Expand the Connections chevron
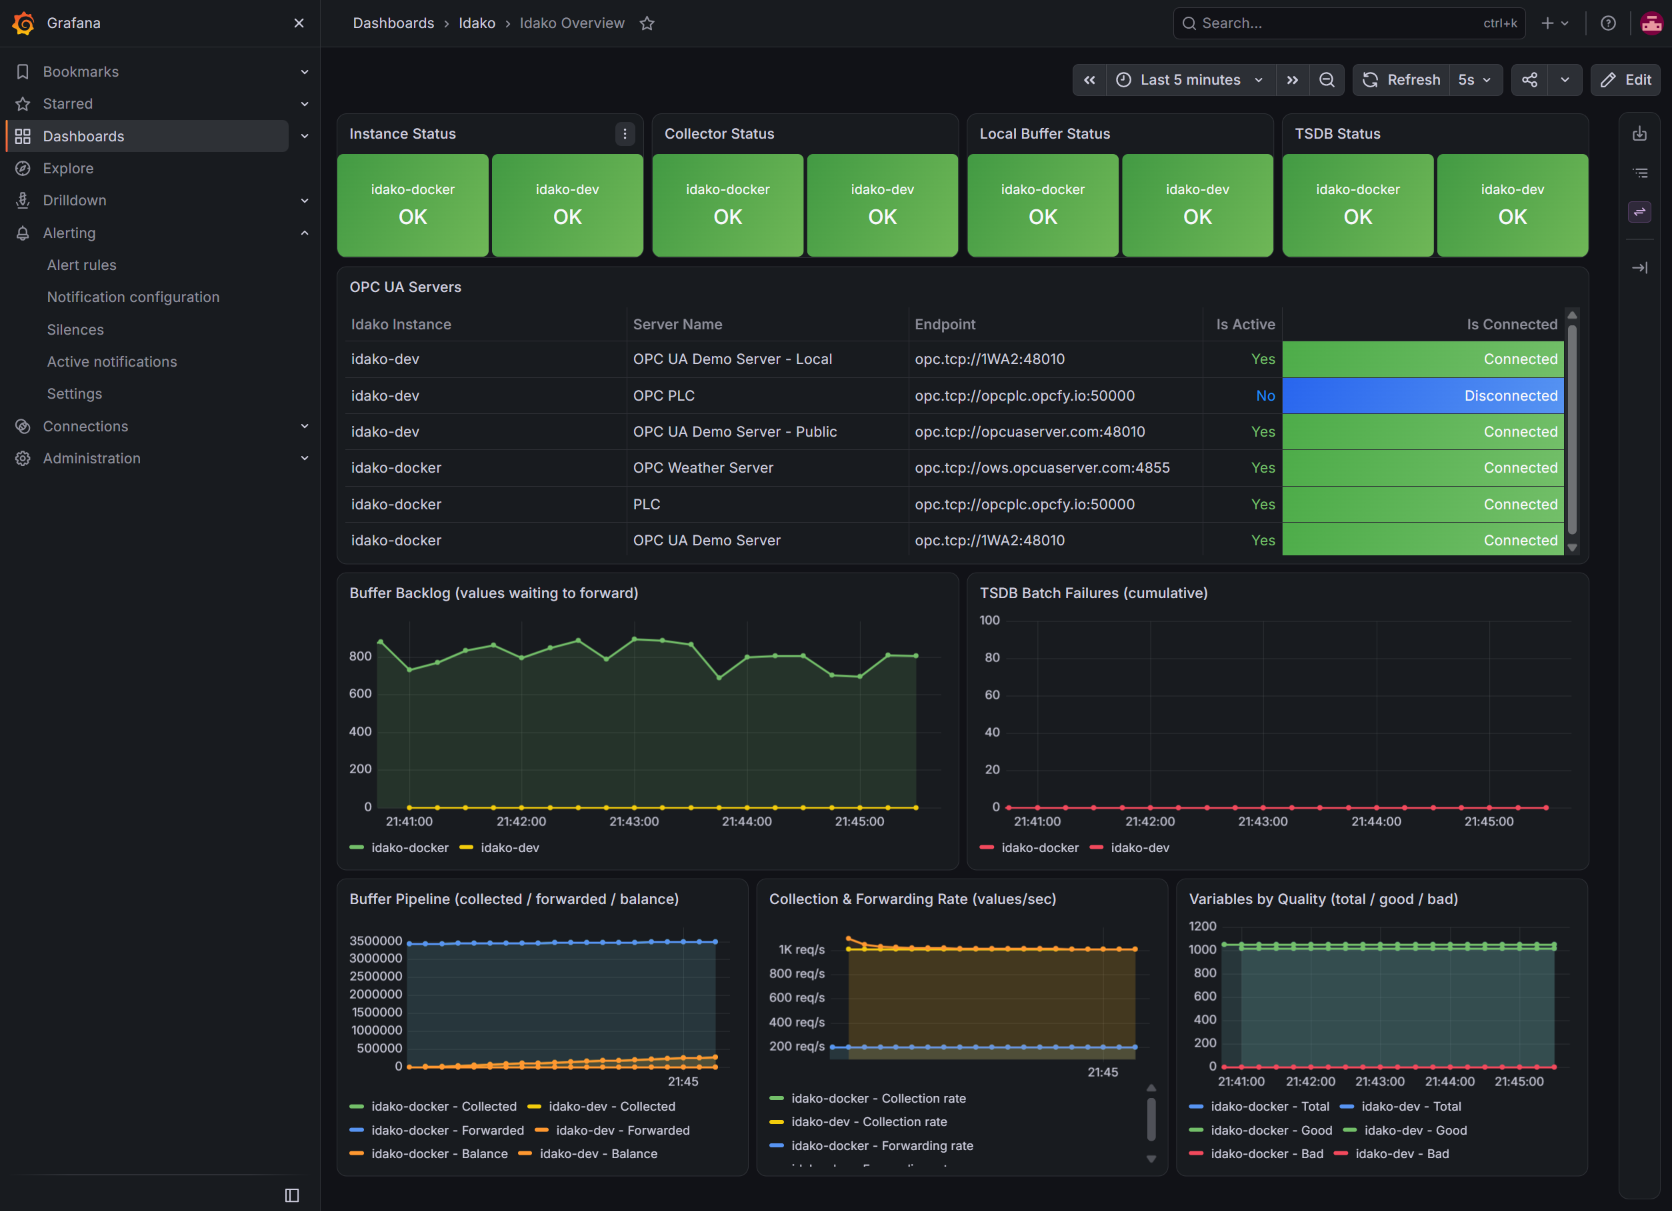This screenshot has height=1211, width=1672. [x=305, y=426]
